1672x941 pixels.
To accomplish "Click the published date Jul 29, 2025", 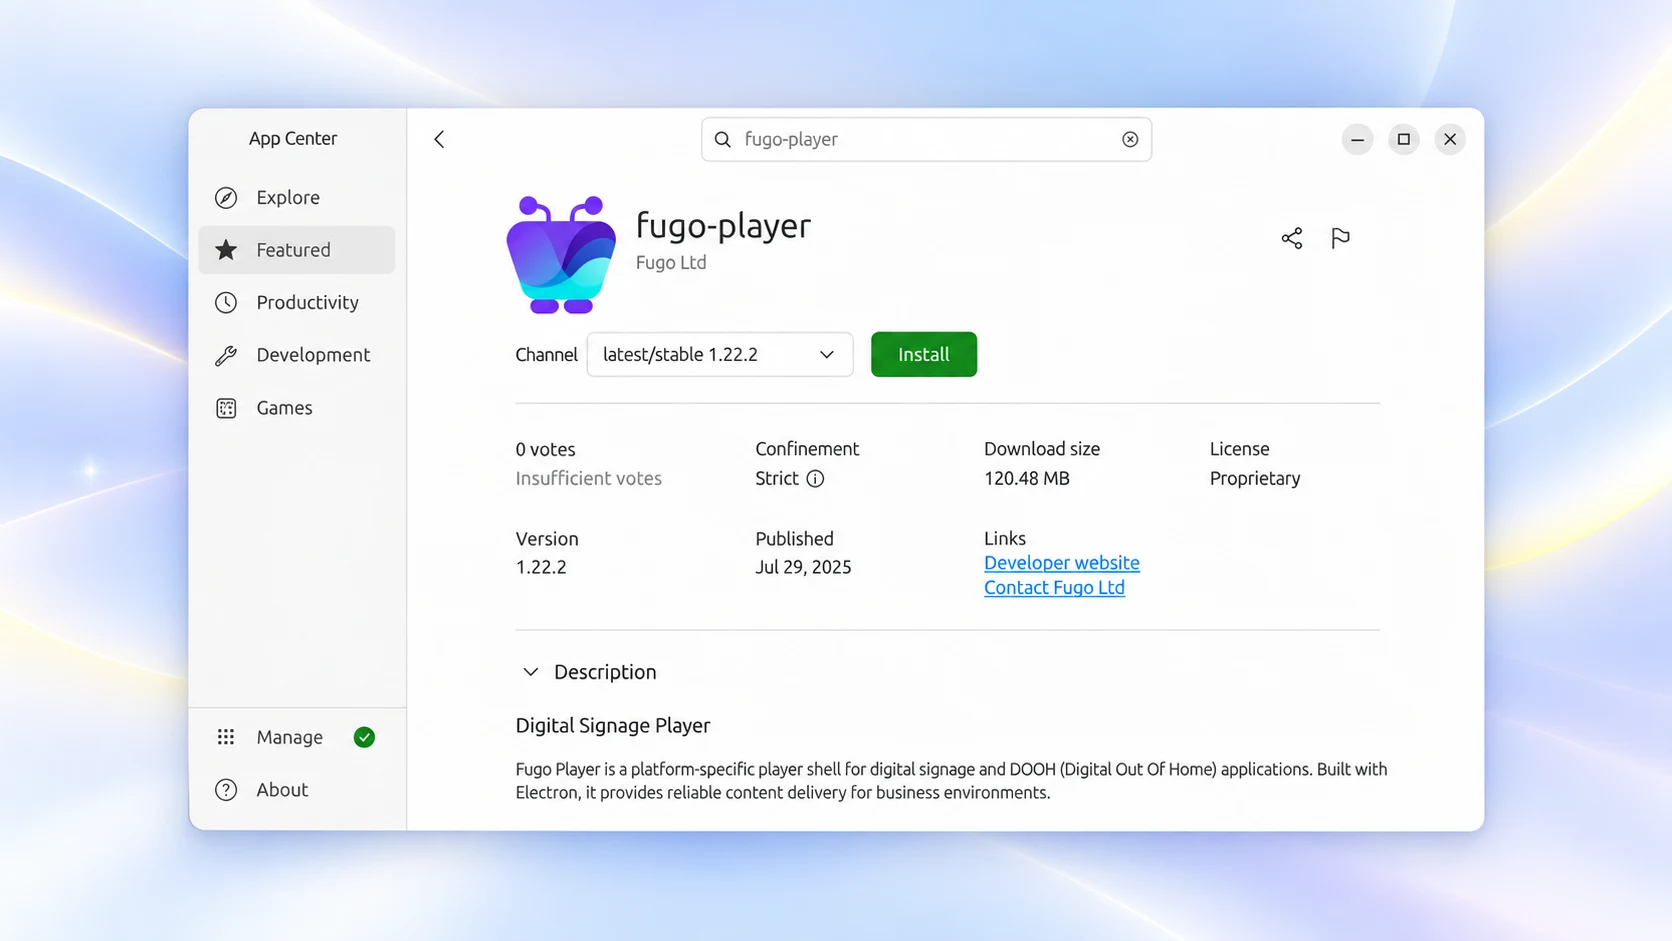I will point(803,567).
